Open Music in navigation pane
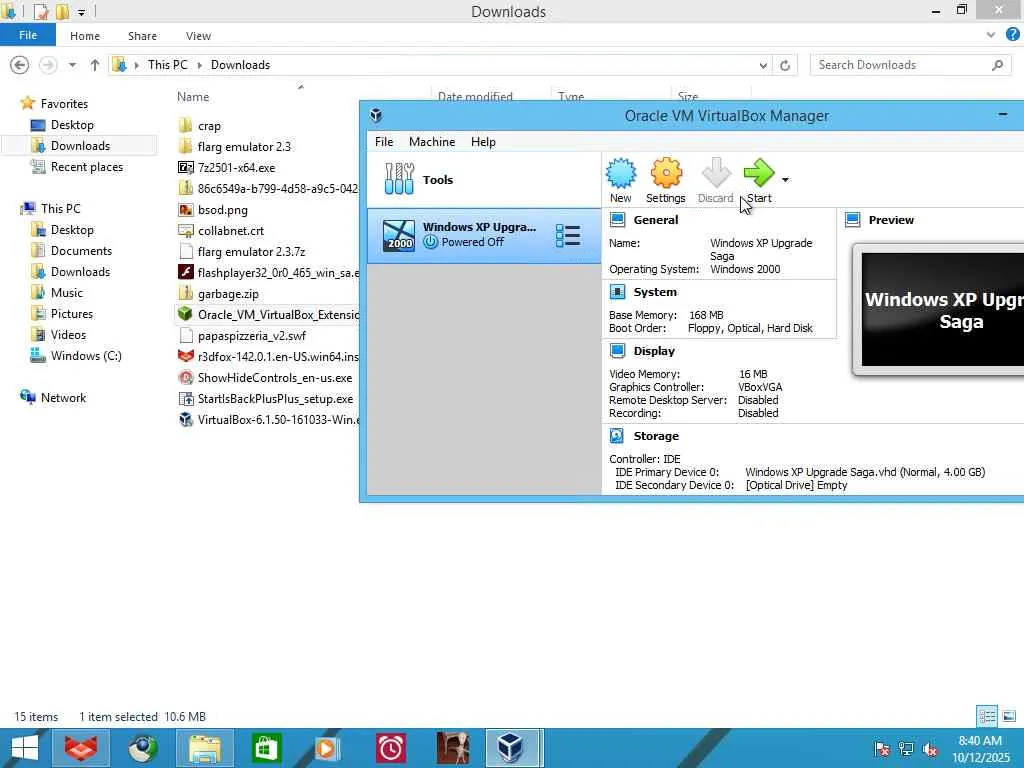Image resolution: width=1024 pixels, height=768 pixels. pos(67,293)
